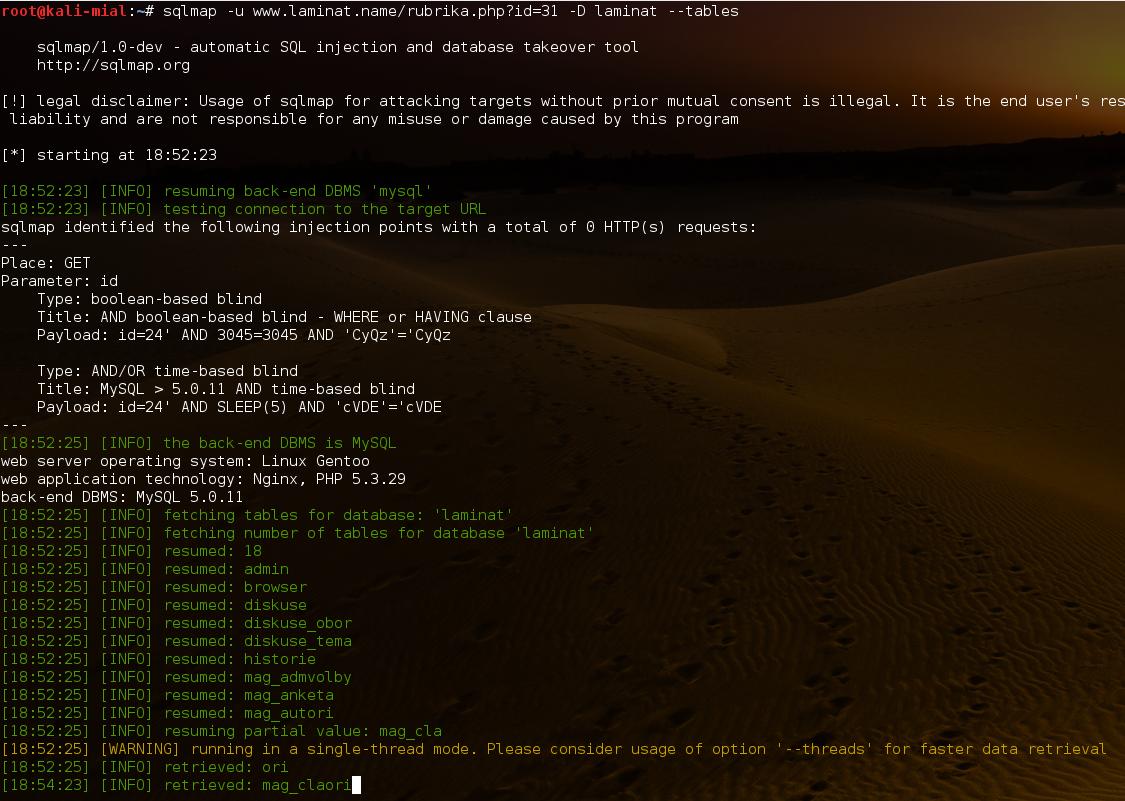Screen dimensions: 1125x801
Task: Click 'resuming partial value: mag_cla' line
Action: tap(222, 731)
